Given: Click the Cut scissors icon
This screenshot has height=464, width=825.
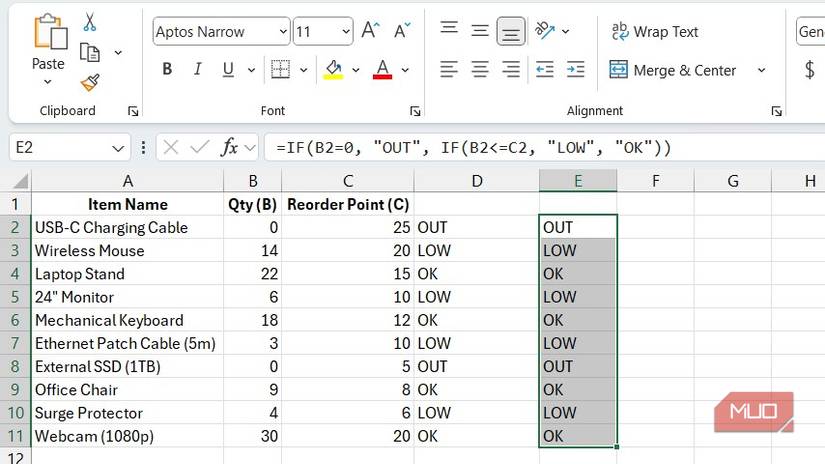Looking at the screenshot, I should [89, 22].
